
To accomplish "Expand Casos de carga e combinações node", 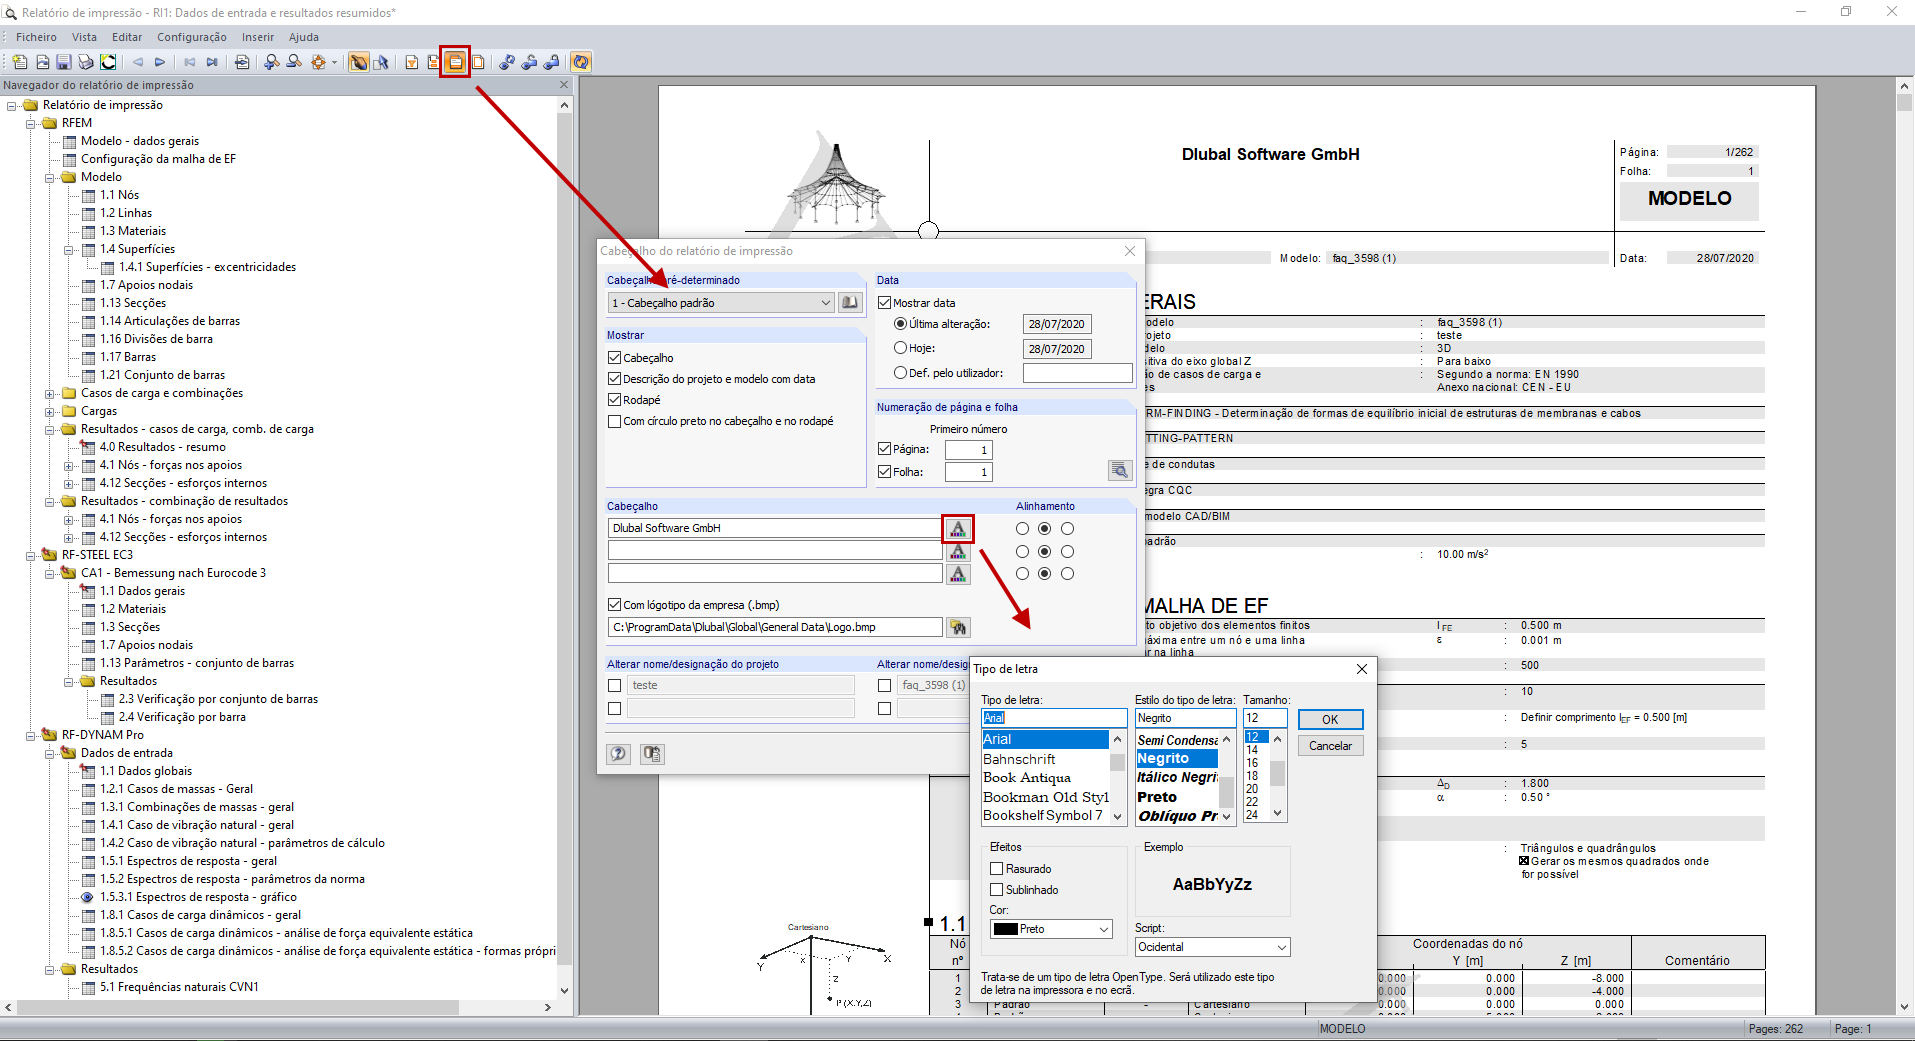I will 50,393.
